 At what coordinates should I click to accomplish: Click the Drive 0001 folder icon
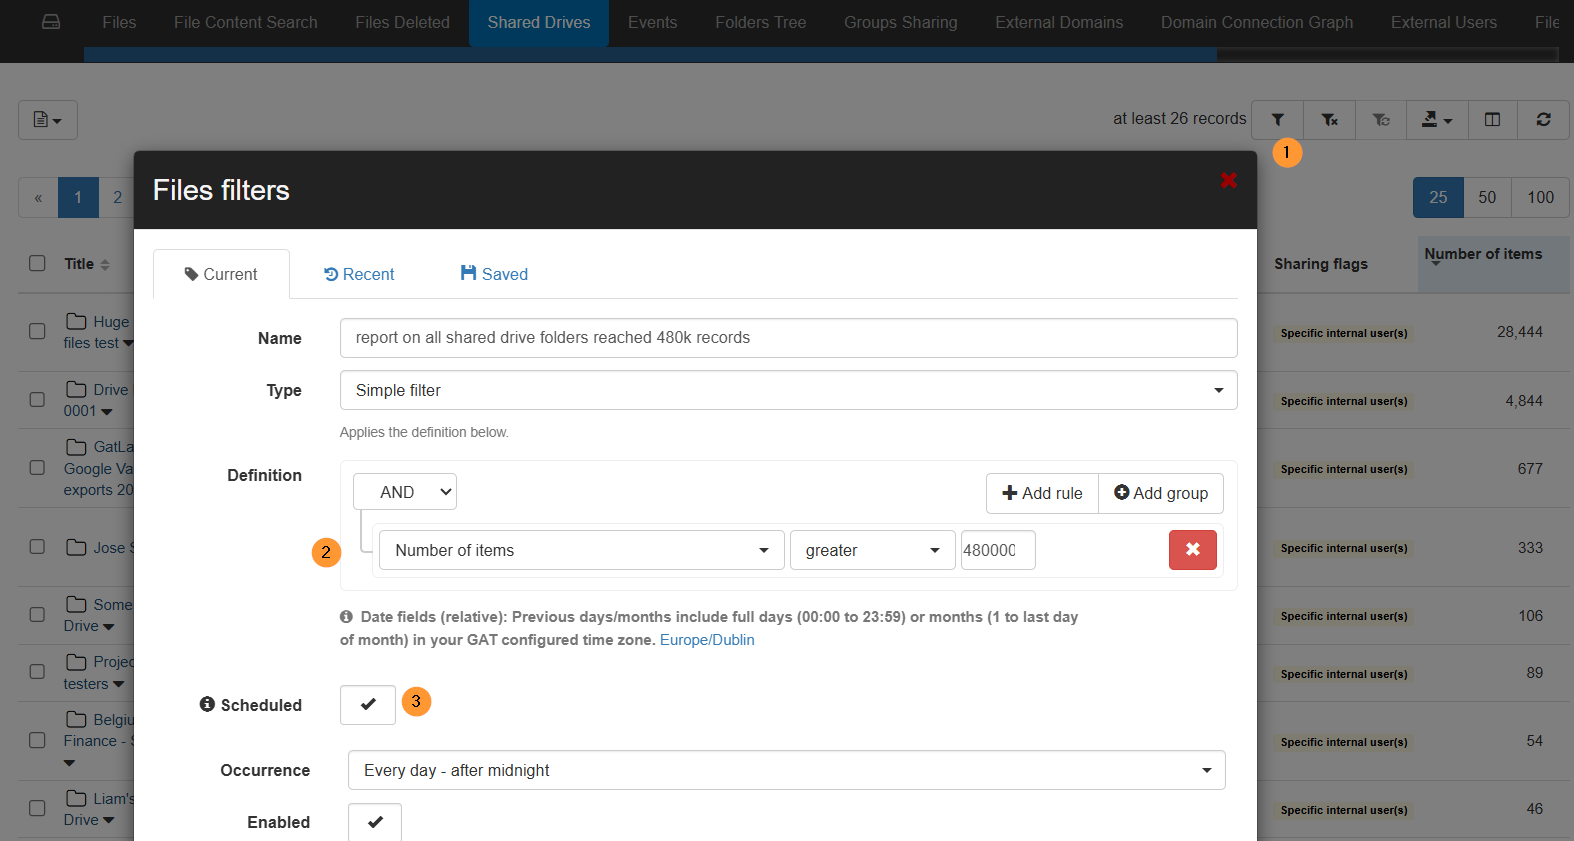(x=76, y=389)
